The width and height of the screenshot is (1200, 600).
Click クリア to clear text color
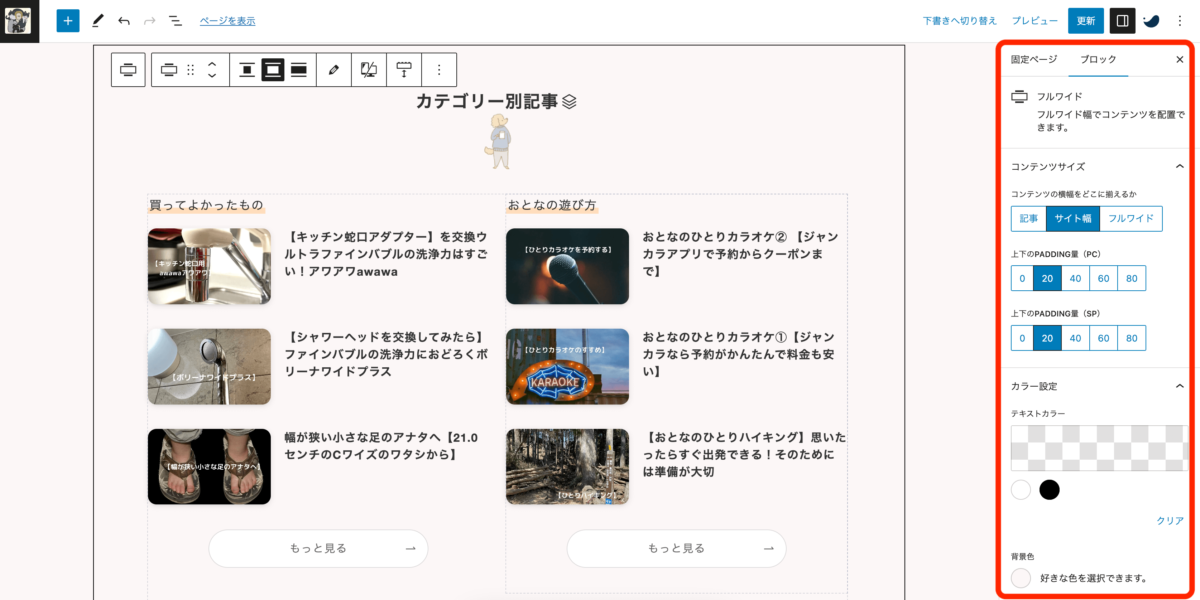[x=1170, y=521]
